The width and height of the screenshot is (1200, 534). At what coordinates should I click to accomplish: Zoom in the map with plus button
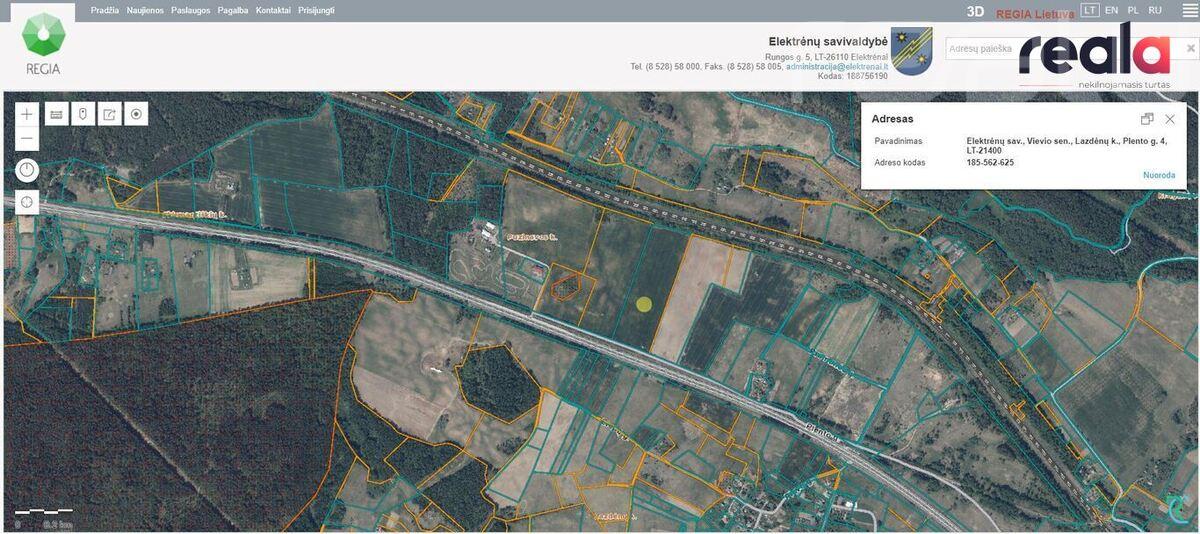27,114
